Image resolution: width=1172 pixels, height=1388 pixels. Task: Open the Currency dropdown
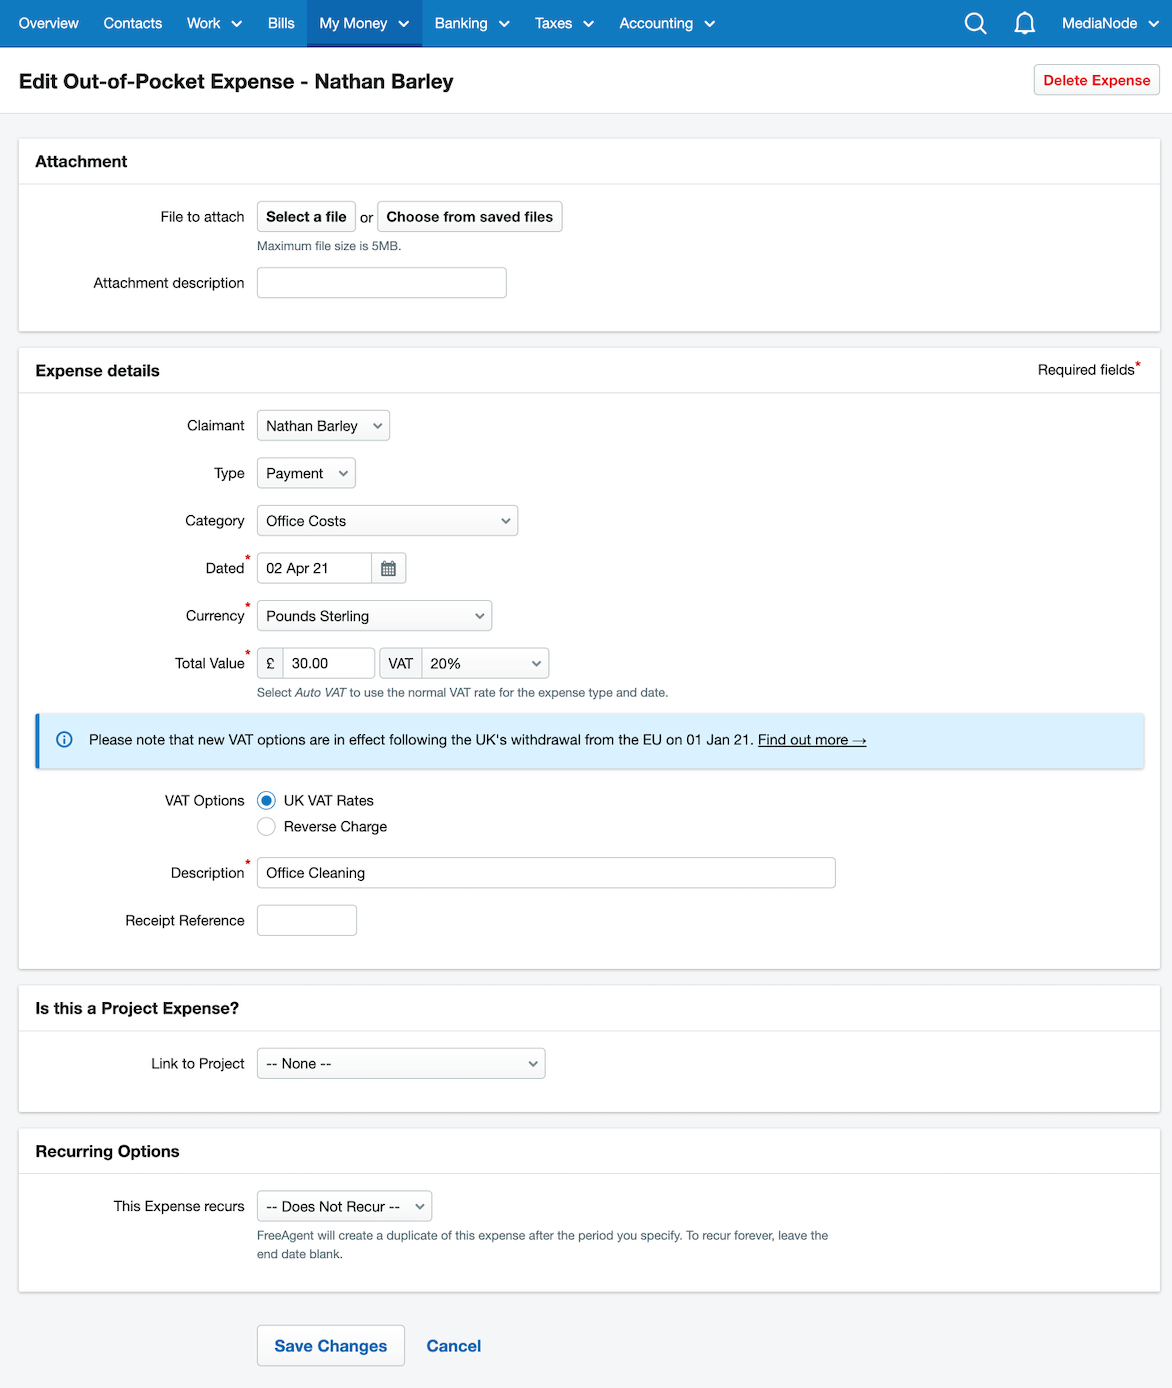374,616
